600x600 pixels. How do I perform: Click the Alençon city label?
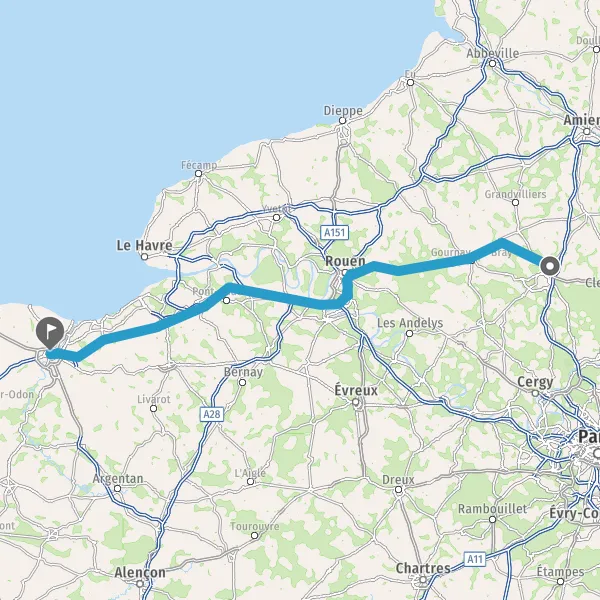tap(140, 572)
